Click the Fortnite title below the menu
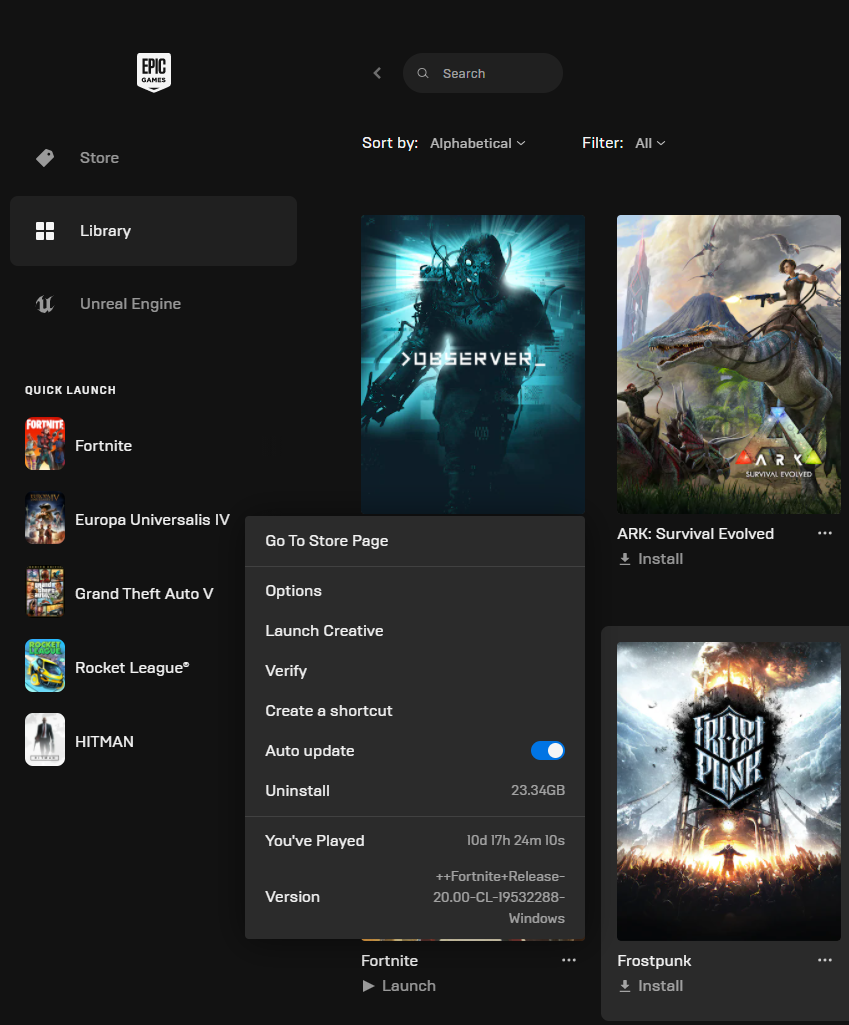Screen dimensions: 849x1025 390,961
